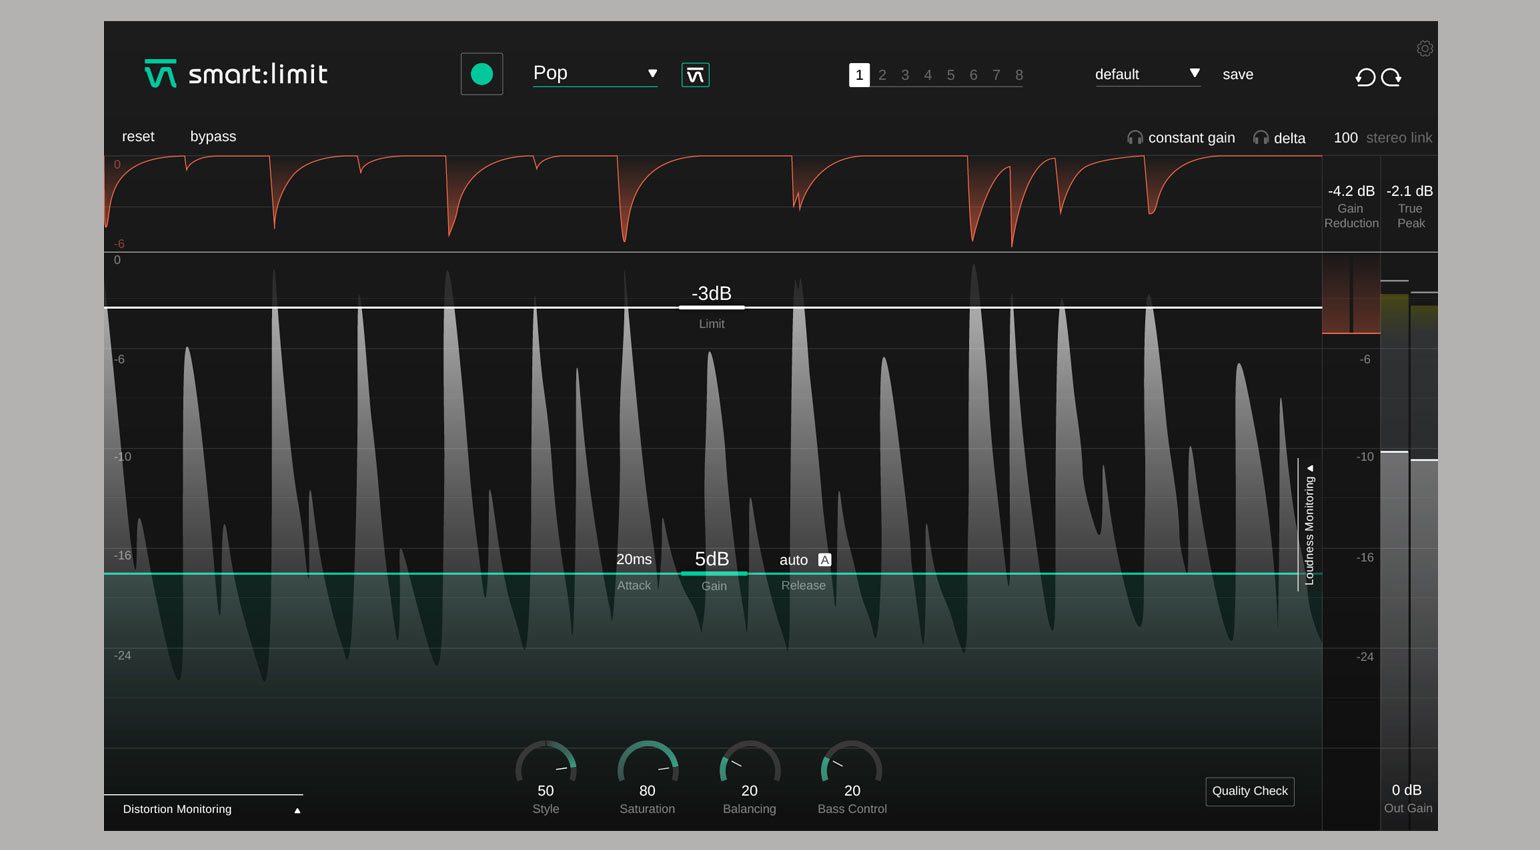The height and width of the screenshot is (850, 1540).
Task: Select state slot 1
Action: click(x=859, y=75)
